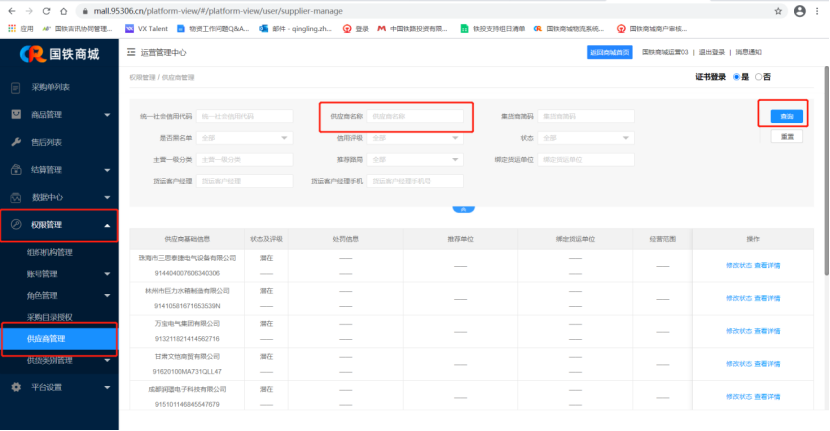Open the Chrome profile avatar
The width and height of the screenshot is (830, 431).
click(x=800, y=11)
